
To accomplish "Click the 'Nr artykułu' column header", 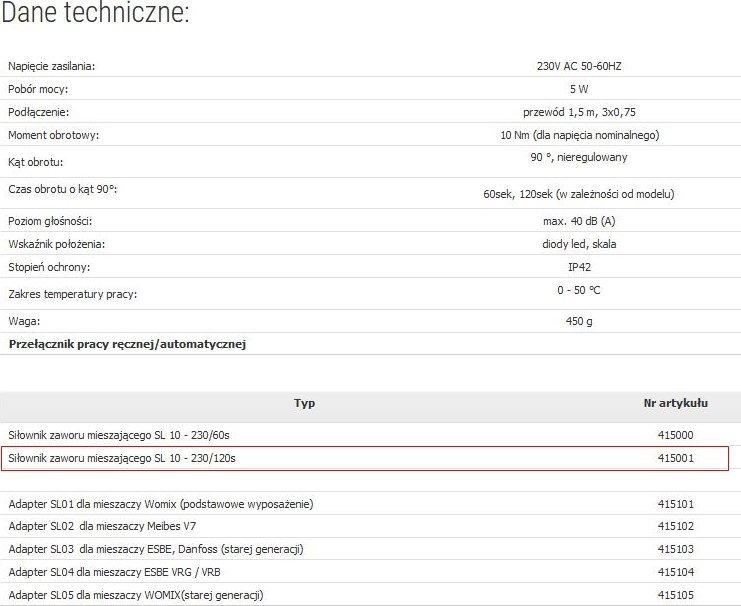I will (x=675, y=403).
